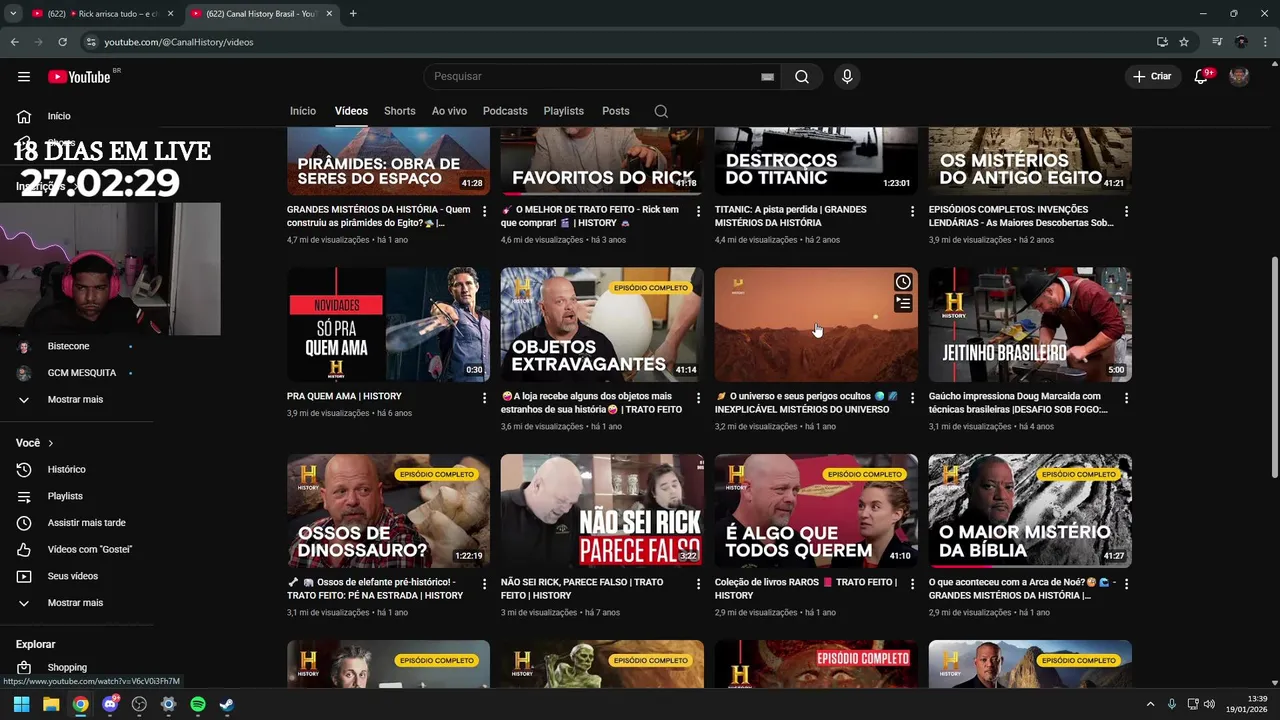Image resolution: width=1280 pixels, height=720 pixels.
Task: Click the browser address bar URL
Action: coord(179,42)
